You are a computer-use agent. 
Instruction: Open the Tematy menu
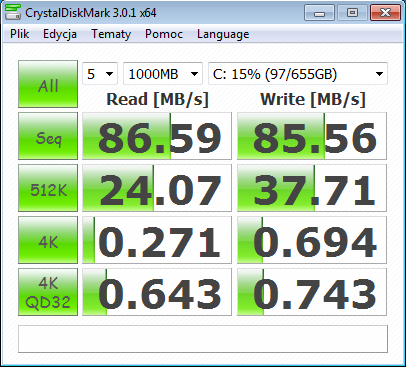pyautogui.click(x=111, y=34)
